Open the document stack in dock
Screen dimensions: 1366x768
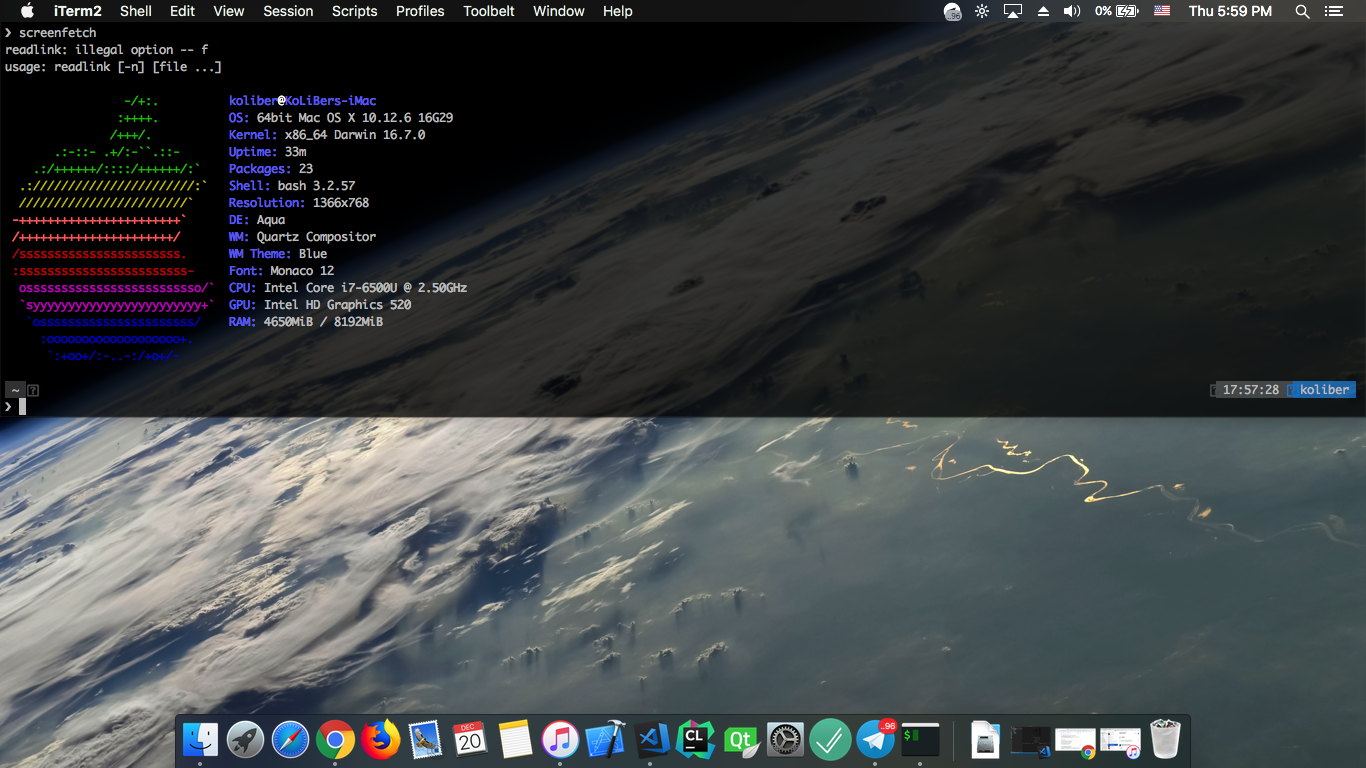(986, 740)
